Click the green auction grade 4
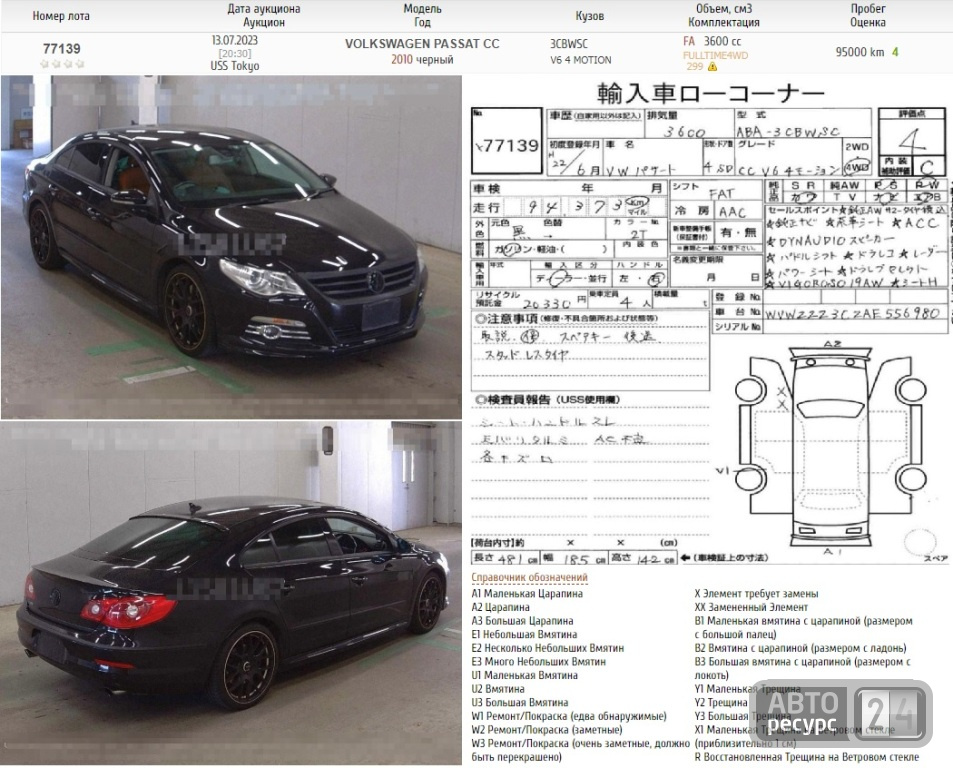Image resolution: width=953 pixels, height=768 pixels. pos(895,52)
